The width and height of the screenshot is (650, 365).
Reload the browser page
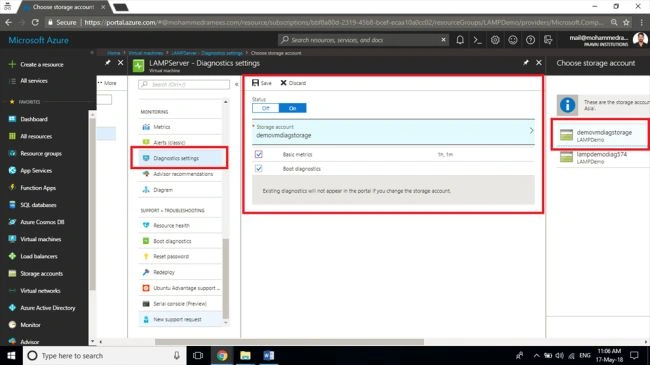35,22
